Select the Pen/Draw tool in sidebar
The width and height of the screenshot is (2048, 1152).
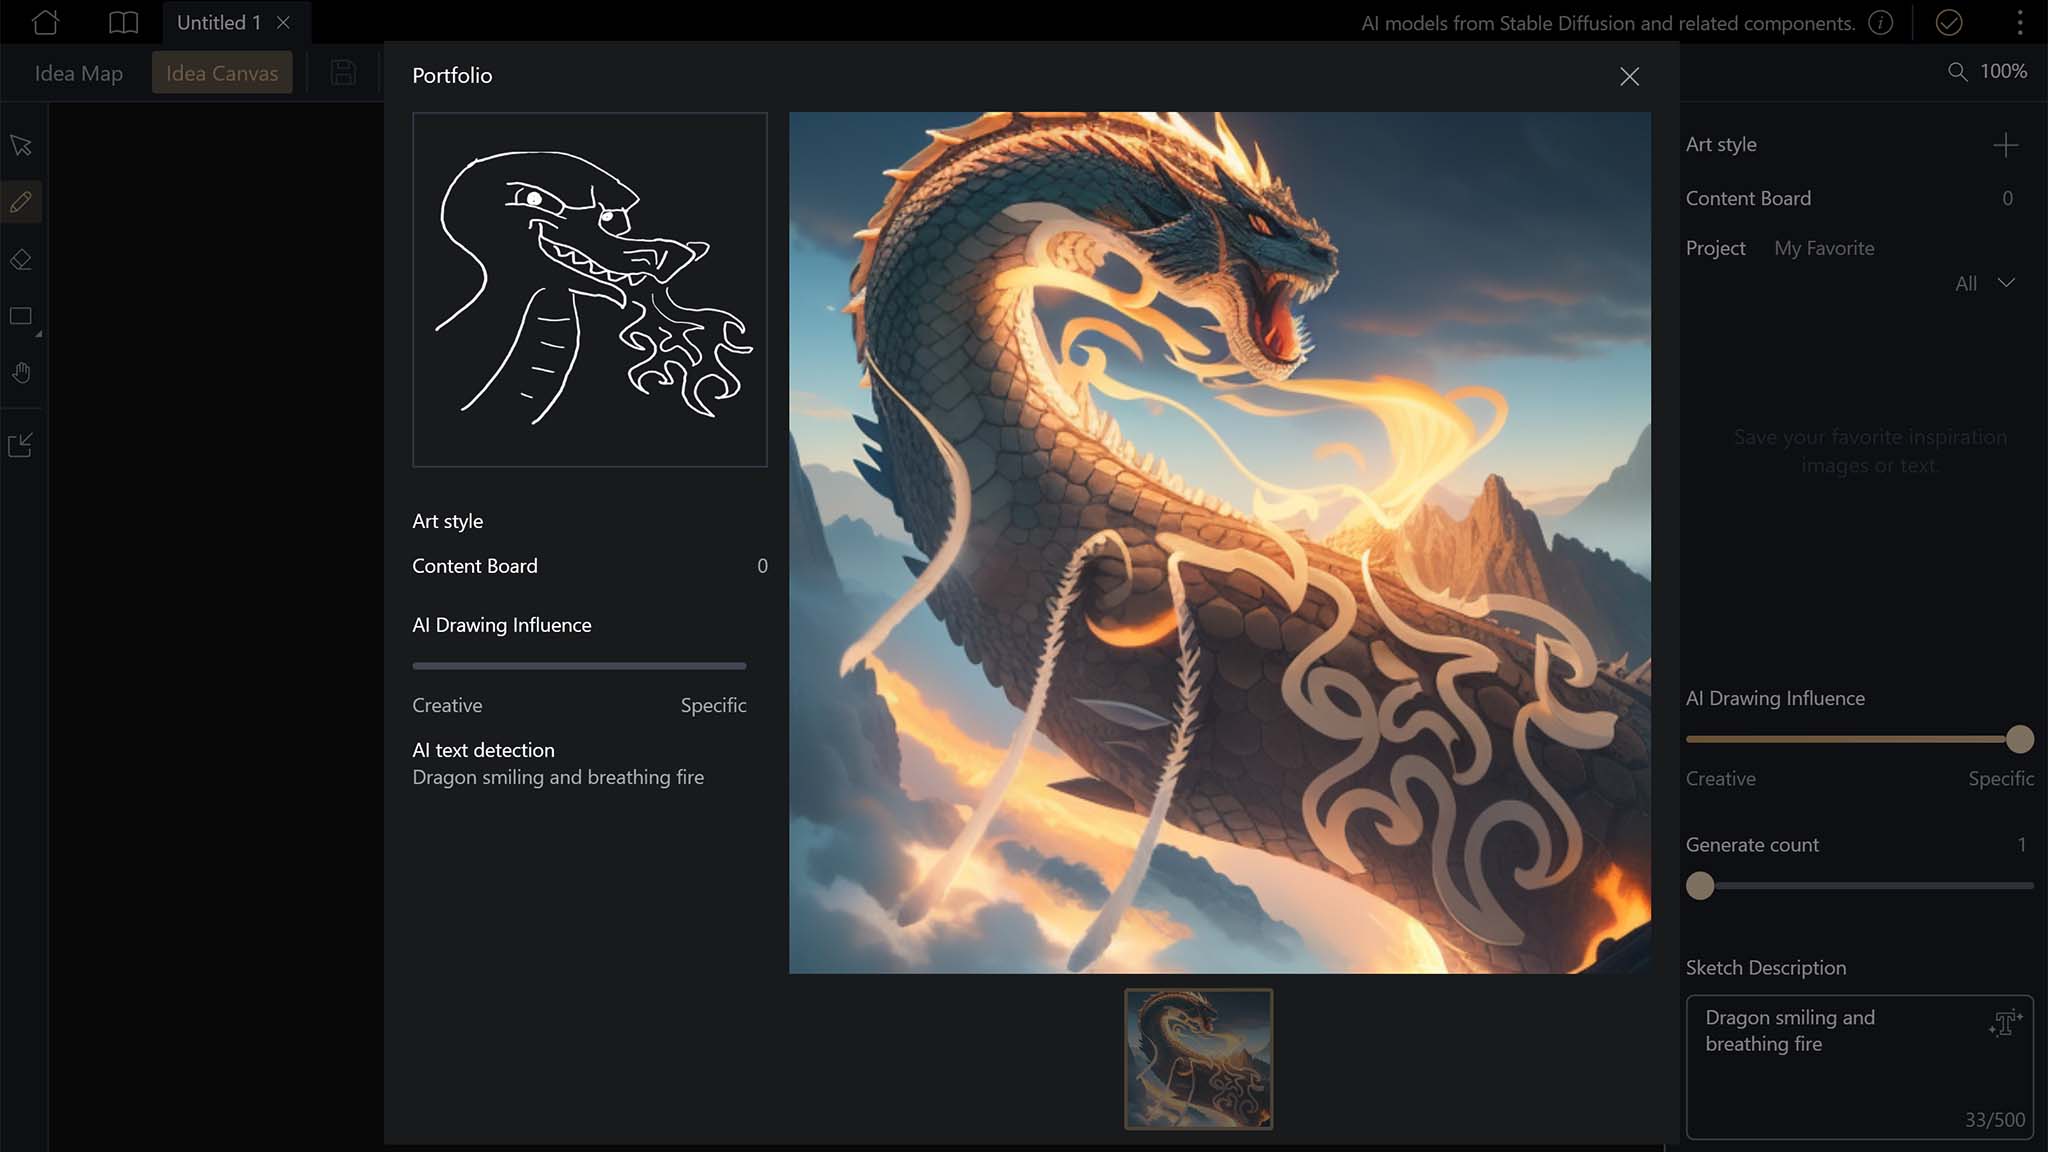tap(21, 201)
